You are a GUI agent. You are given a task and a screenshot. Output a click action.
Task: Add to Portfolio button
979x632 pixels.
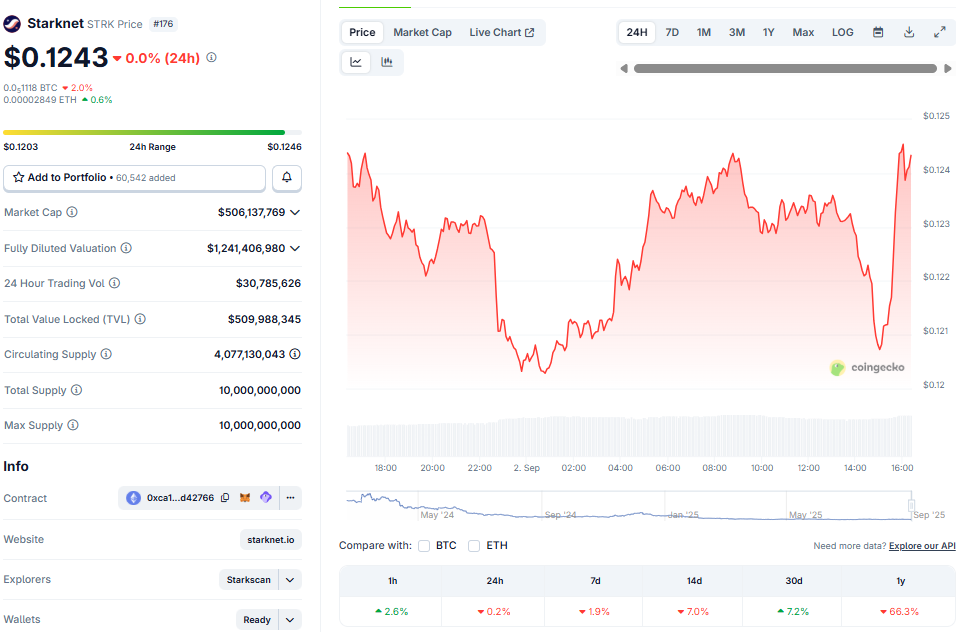point(134,177)
